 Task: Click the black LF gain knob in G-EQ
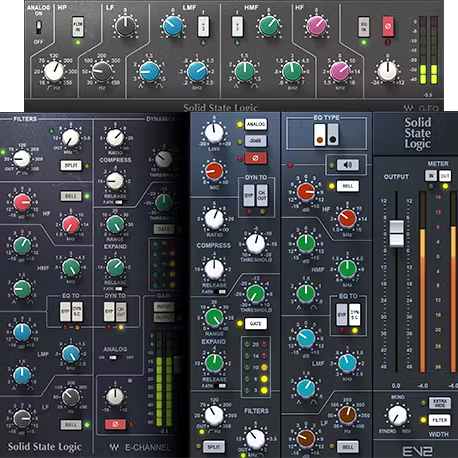coord(125,26)
